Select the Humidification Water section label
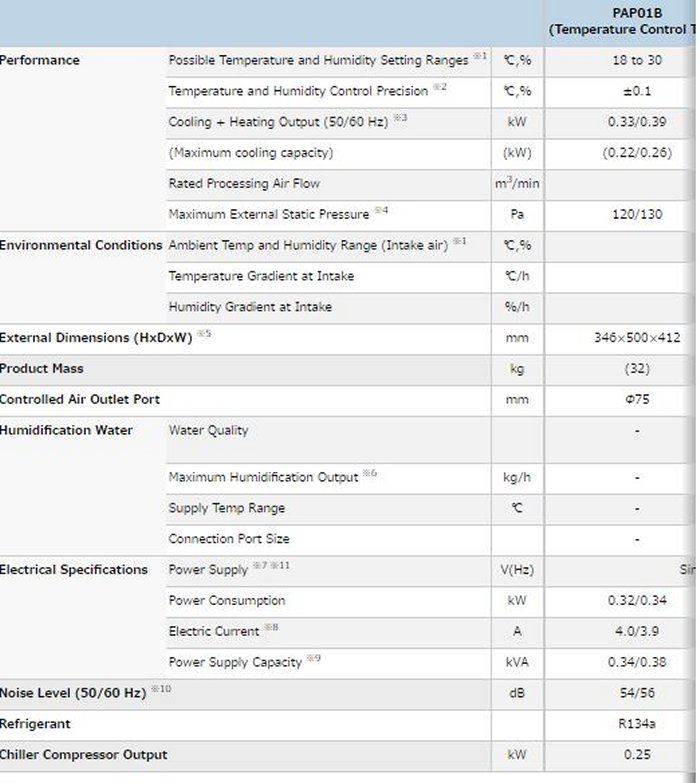 pos(66,430)
